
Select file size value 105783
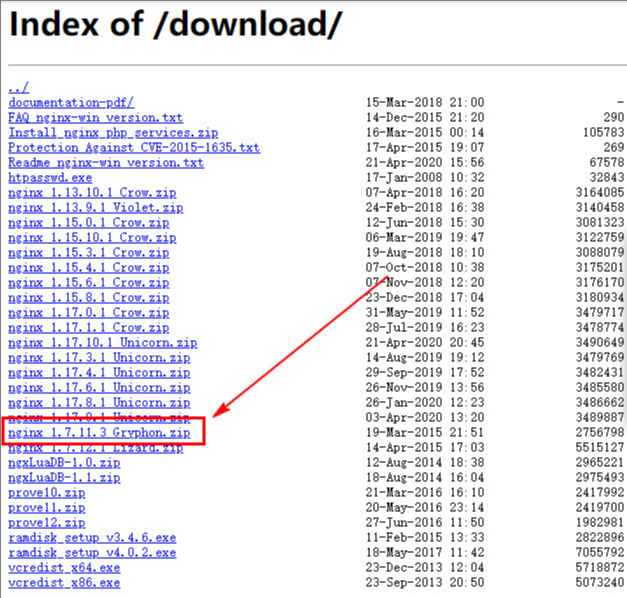pos(603,132)
